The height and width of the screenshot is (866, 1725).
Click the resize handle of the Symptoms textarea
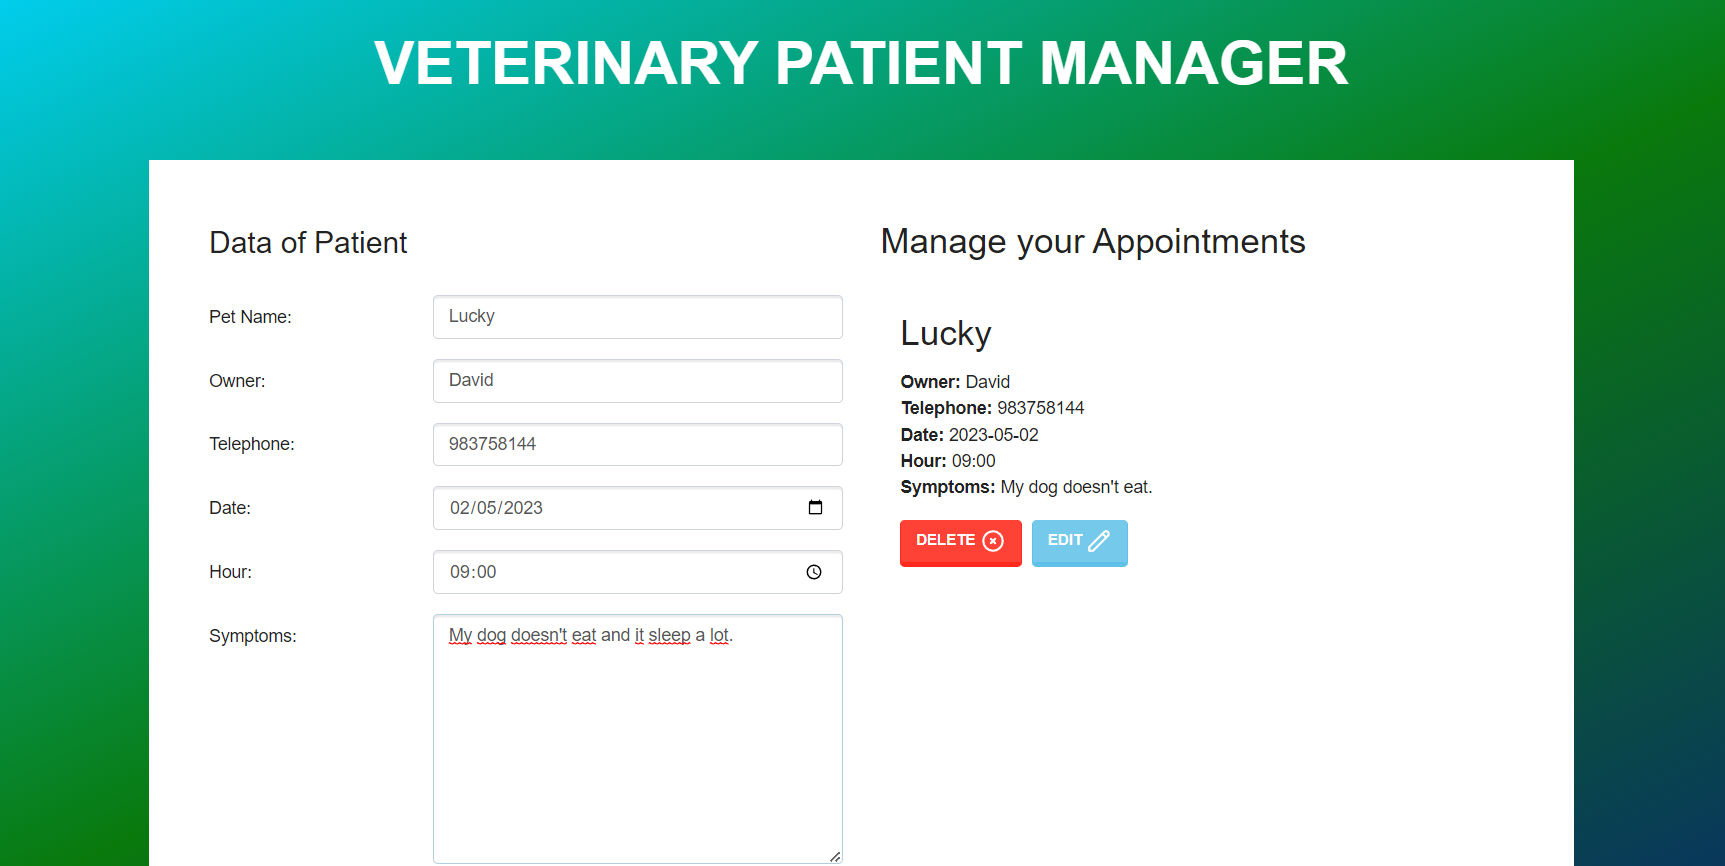[x=834, y=856]
